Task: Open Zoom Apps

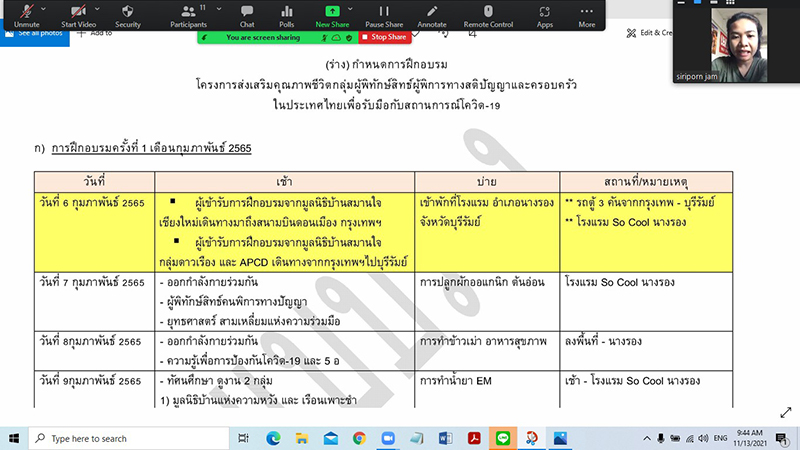Action: point(544,15)
